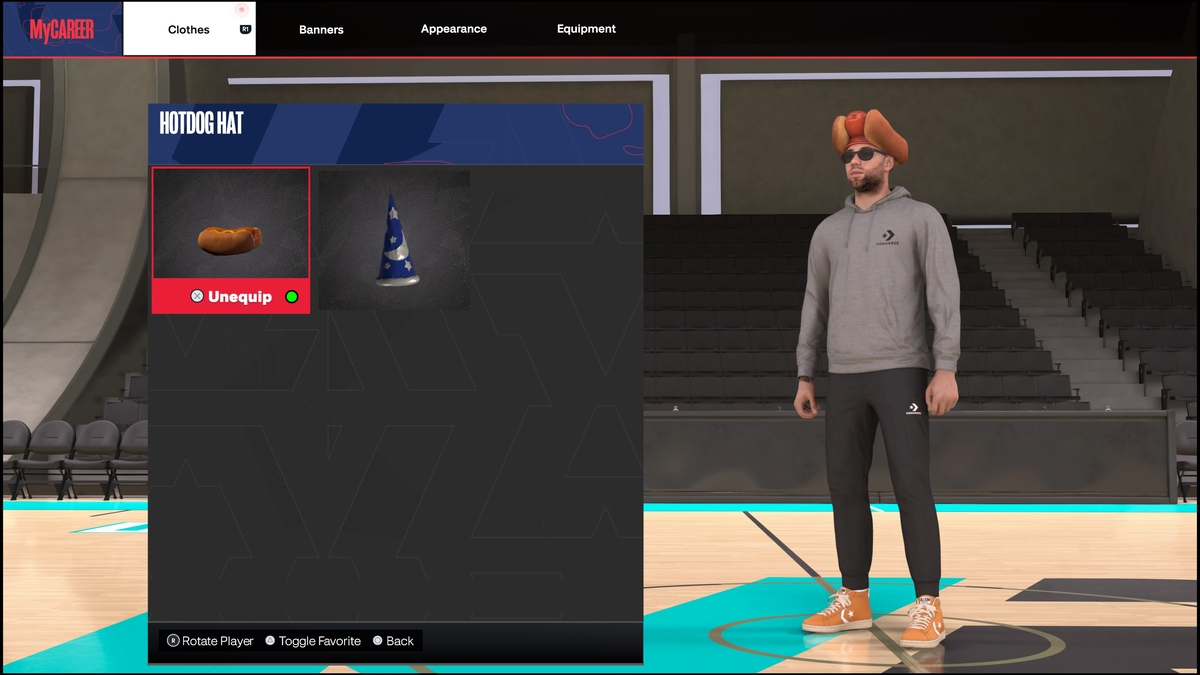Click the Toggle Favorite label
This screenshot has height=675, width=1200.
(319, 641)
